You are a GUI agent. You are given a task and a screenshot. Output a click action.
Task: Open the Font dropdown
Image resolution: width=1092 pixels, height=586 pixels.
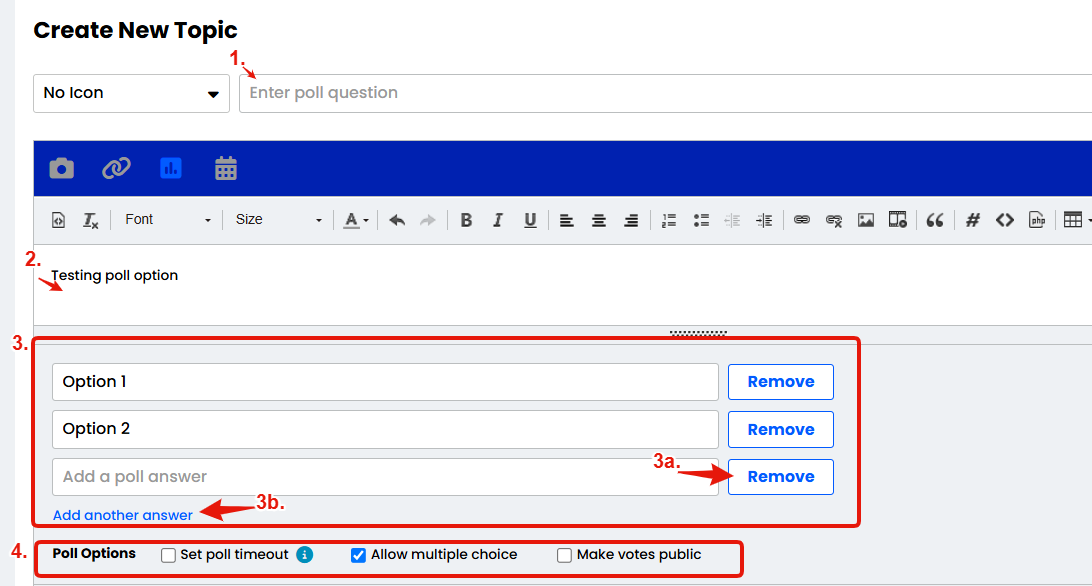(x=168, y=220)
